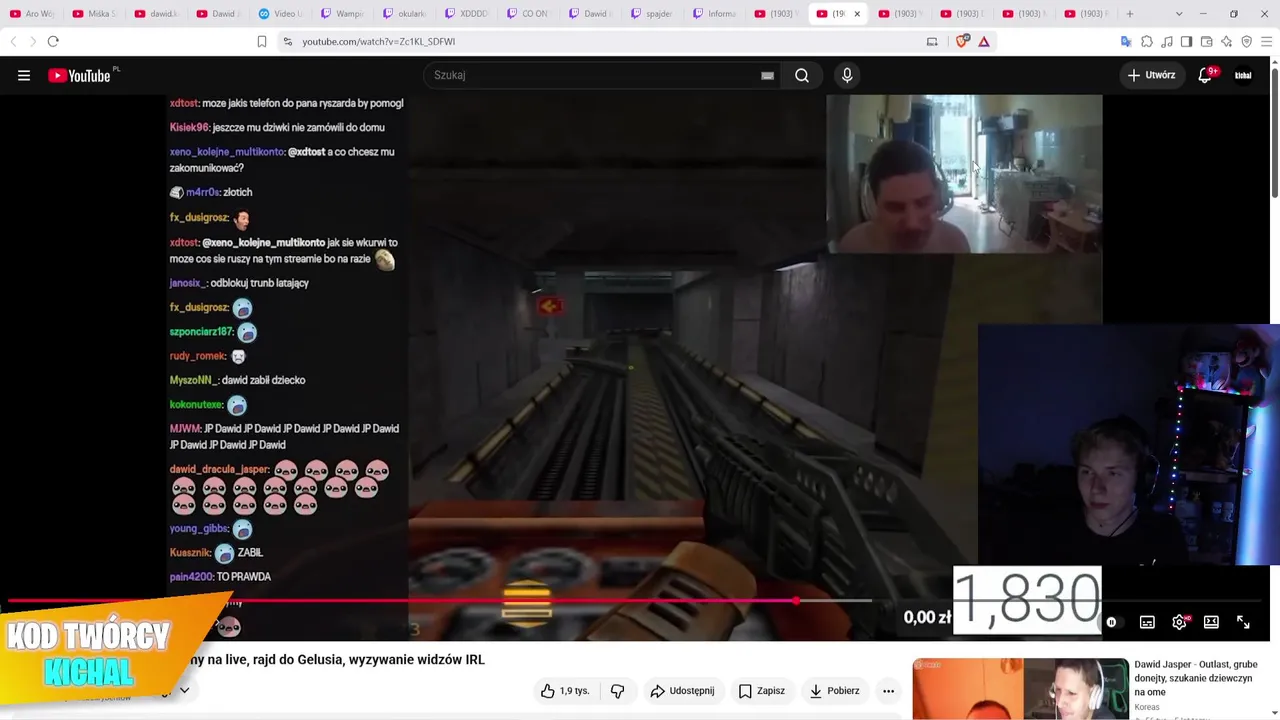The height and width of the screenshot is (720, 1280).
Task: Switch to the 'CO ON' Twitch tab
Action: (530, 14)
